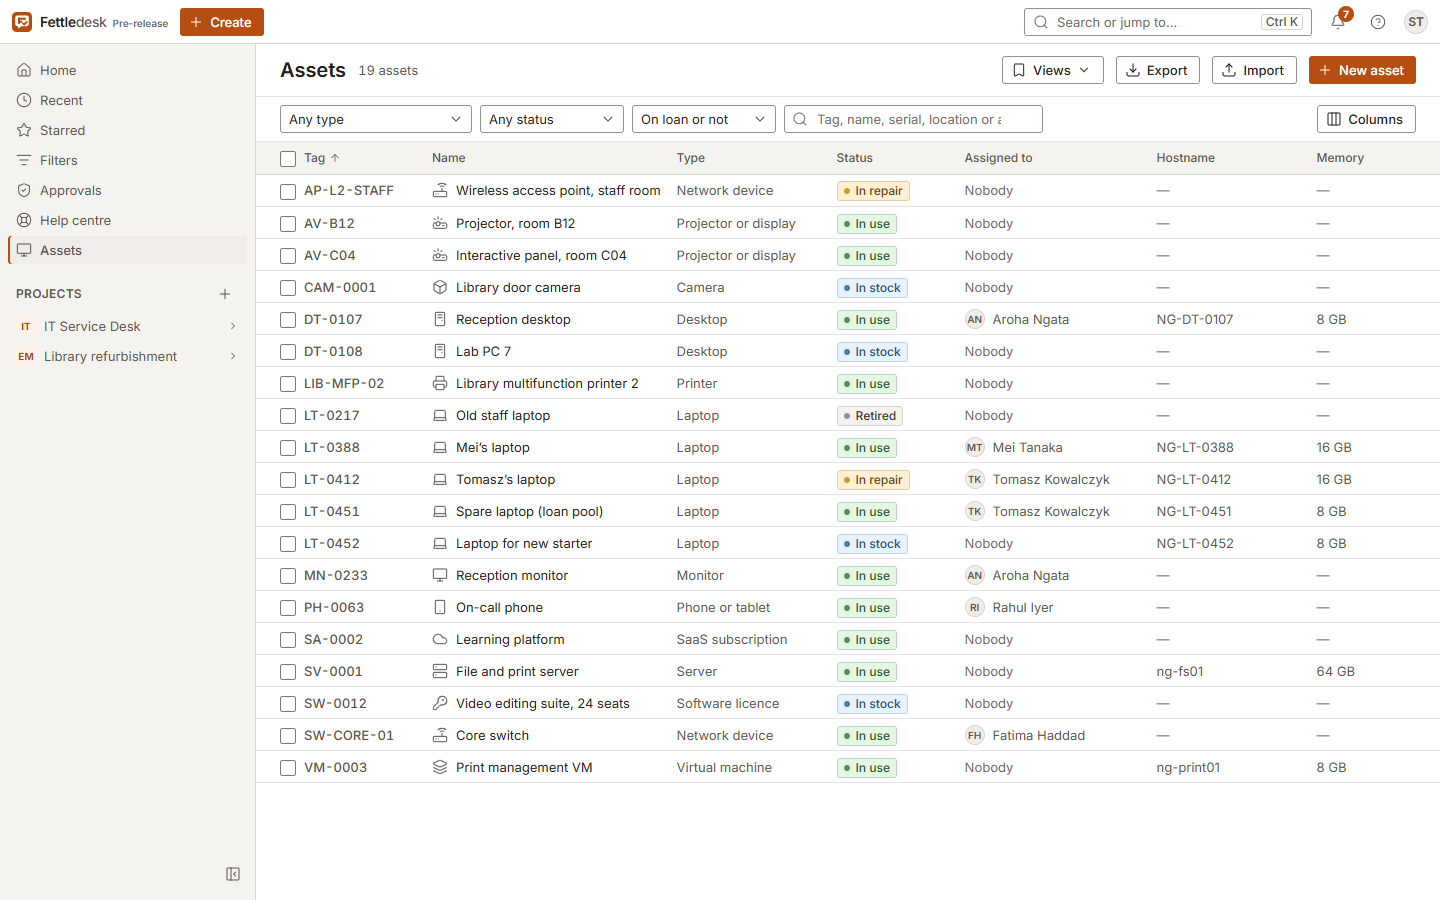Click the sort arrow next to Tag header
The width and height of the screenshot is (1440, 900).
coord(335,158)
